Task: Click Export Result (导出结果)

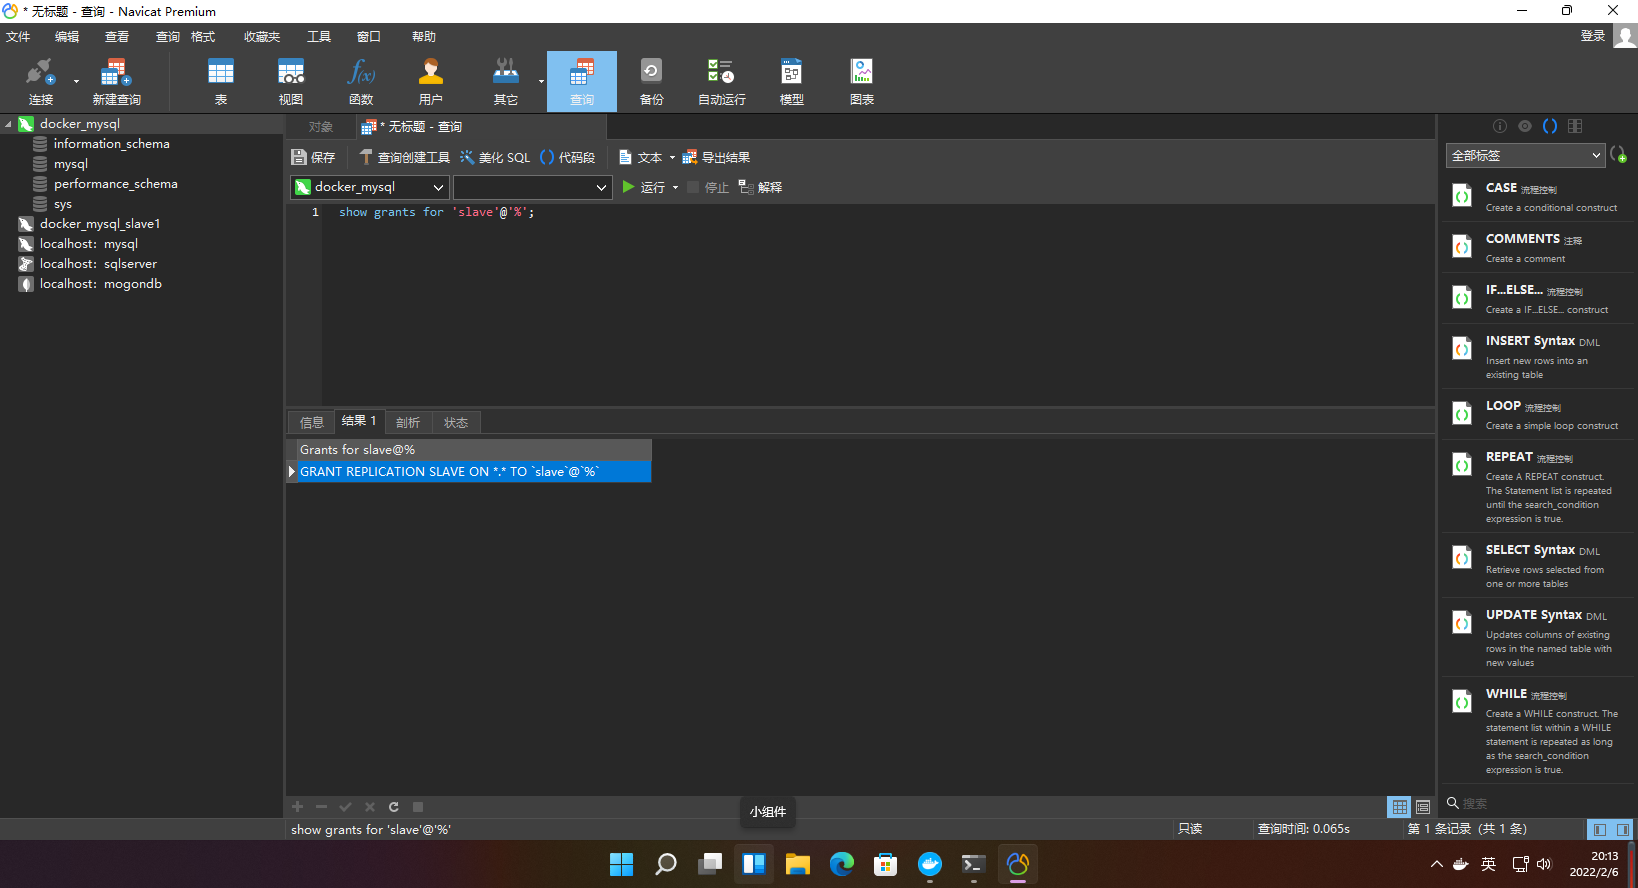Action: pyautogui.click(x=716, y=157)
